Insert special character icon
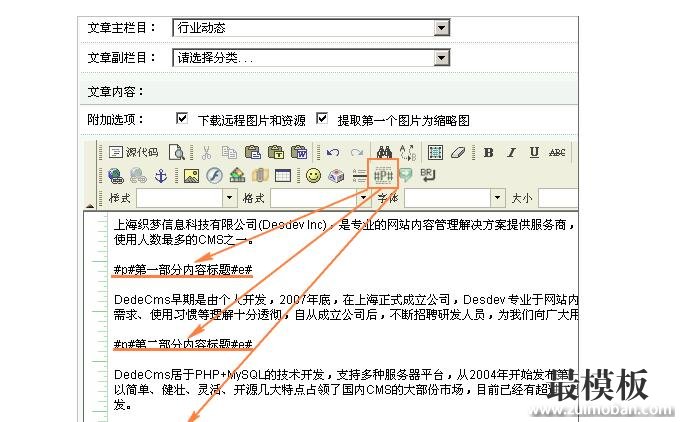Viewport: 680px width, 422px height. tap(336, 176)
